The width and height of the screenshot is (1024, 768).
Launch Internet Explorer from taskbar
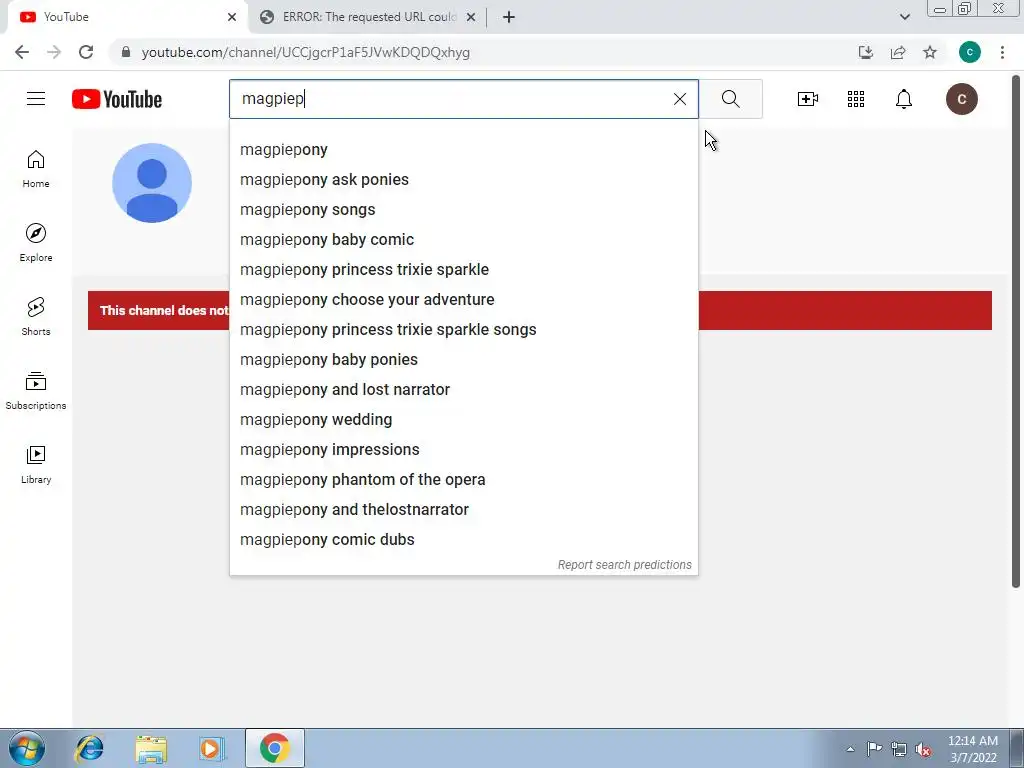click(x=89, y=748)
